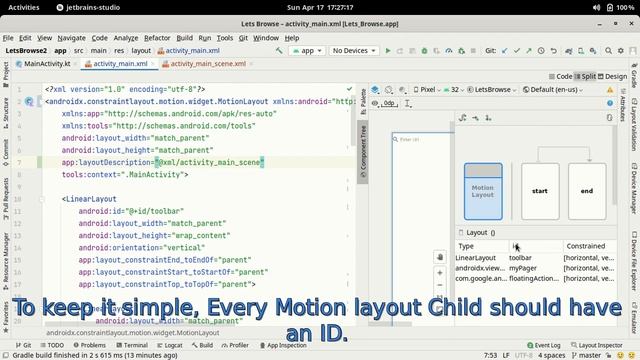Zoom out with the minus button
Viewport: 640px width, 360px height.
440,285
